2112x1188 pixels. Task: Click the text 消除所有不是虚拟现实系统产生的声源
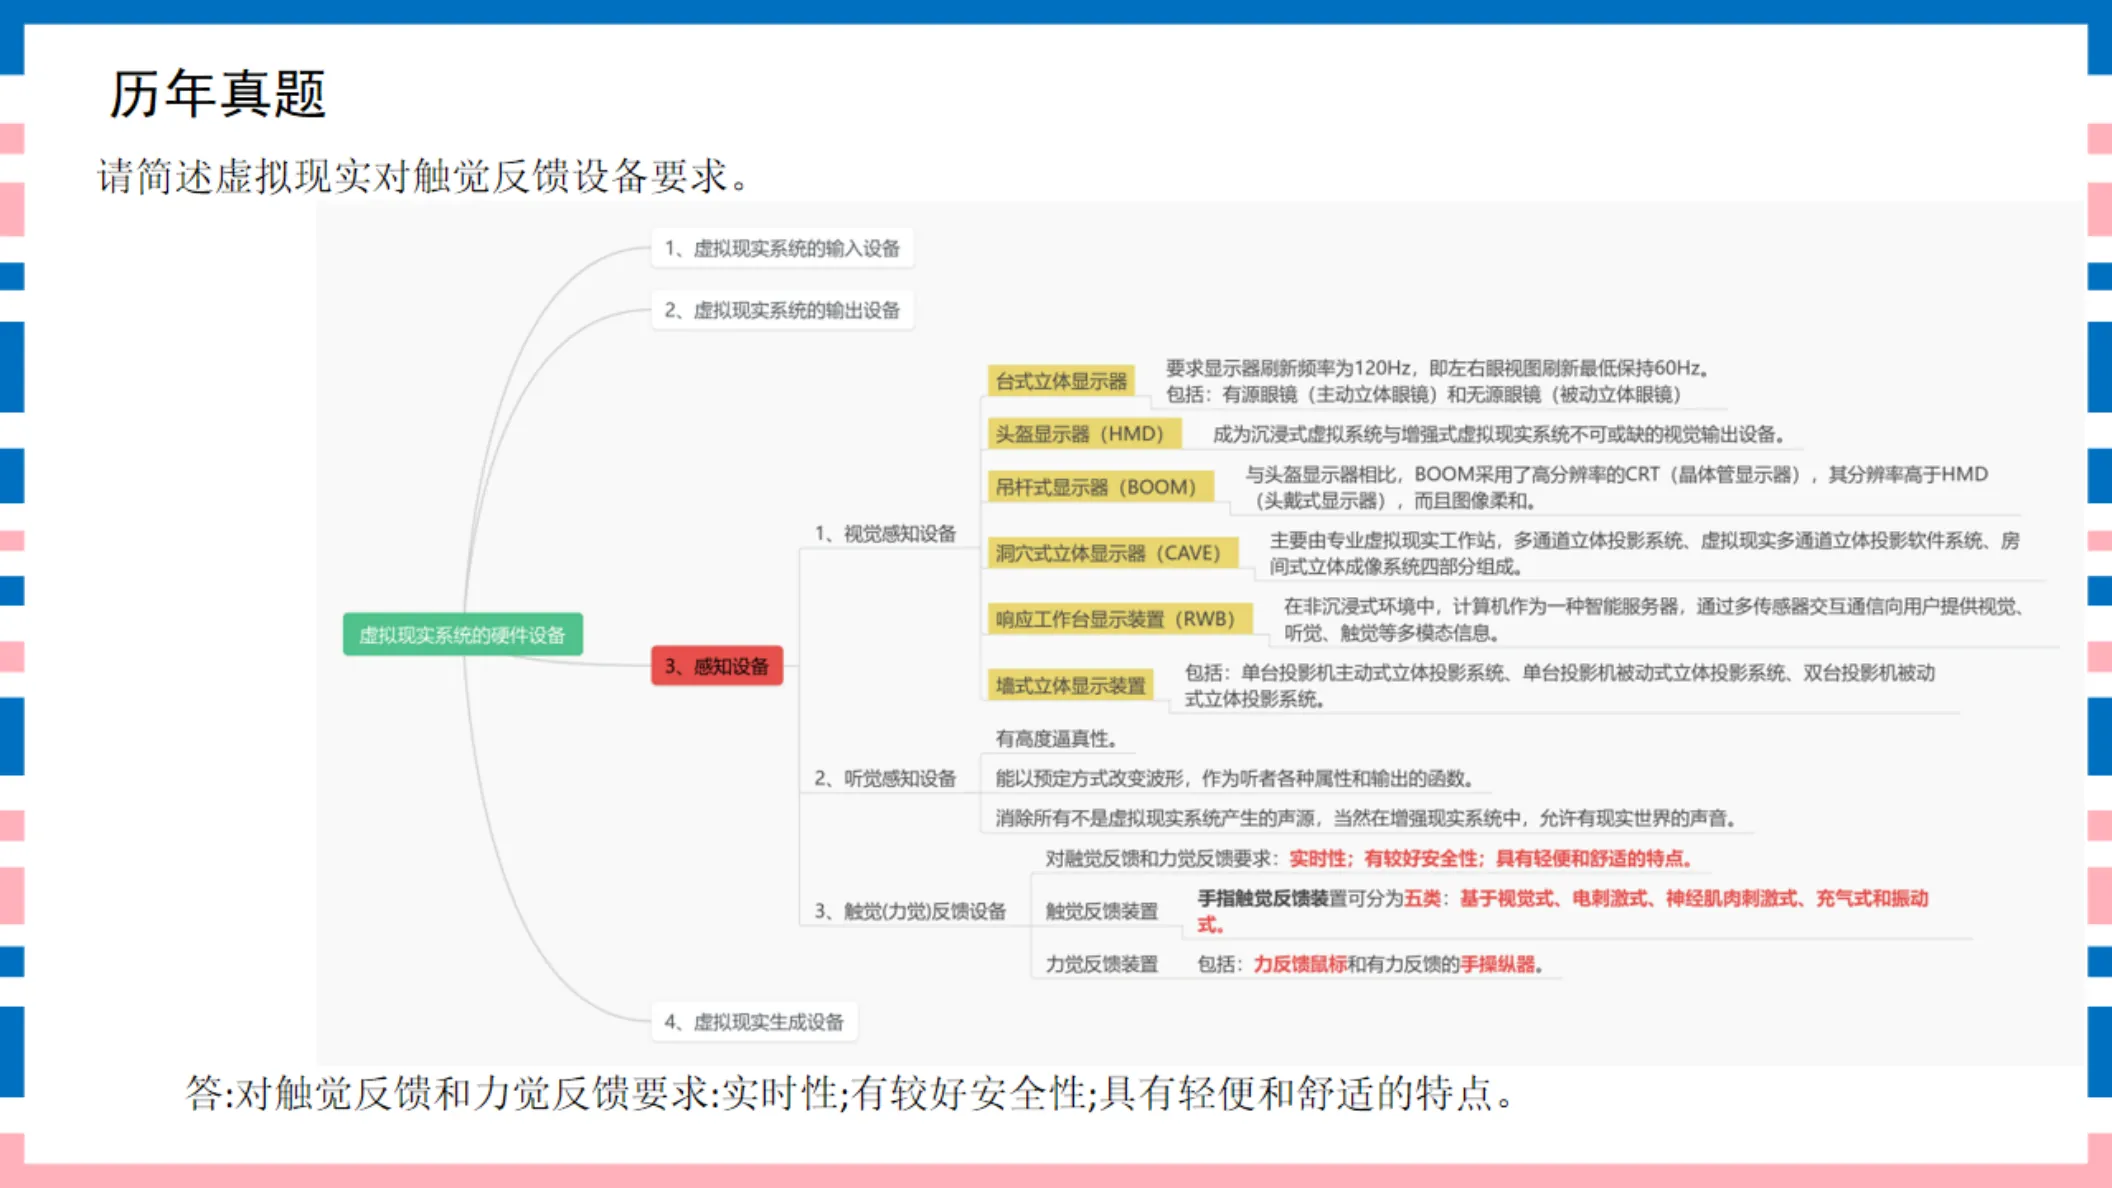1155,818
